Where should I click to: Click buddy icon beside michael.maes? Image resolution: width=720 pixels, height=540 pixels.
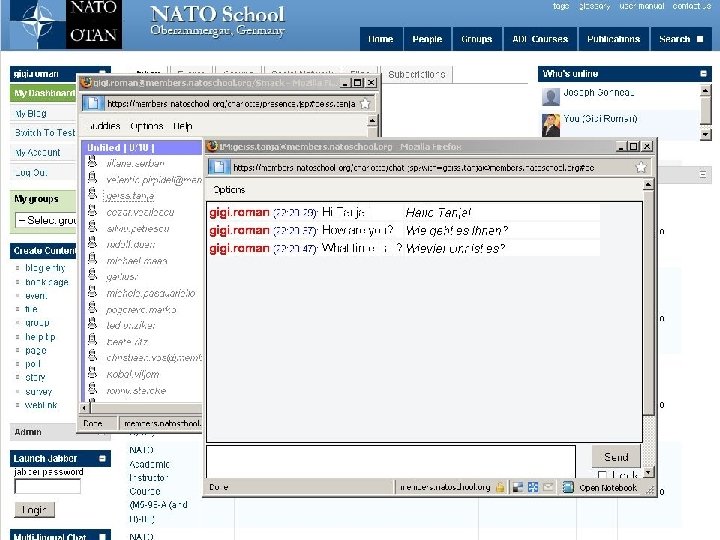click(x=92, y=259)
